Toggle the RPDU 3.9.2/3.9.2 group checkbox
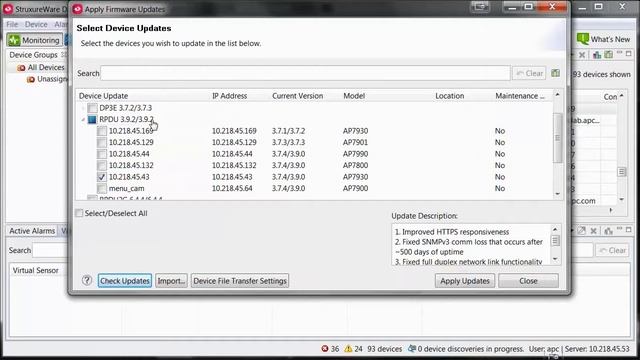This screenshot has width=640, height=360. (92, 120)
